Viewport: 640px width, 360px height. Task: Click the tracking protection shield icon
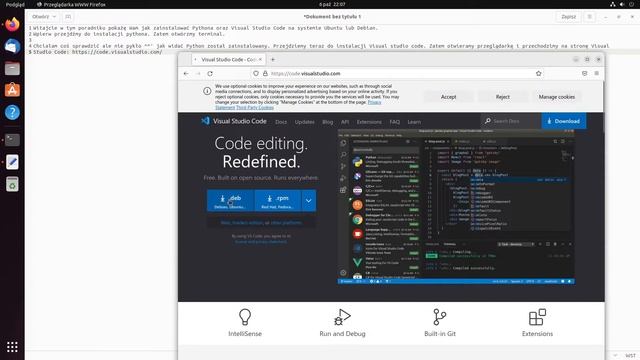pyautogui.click(x=256, y=73)
